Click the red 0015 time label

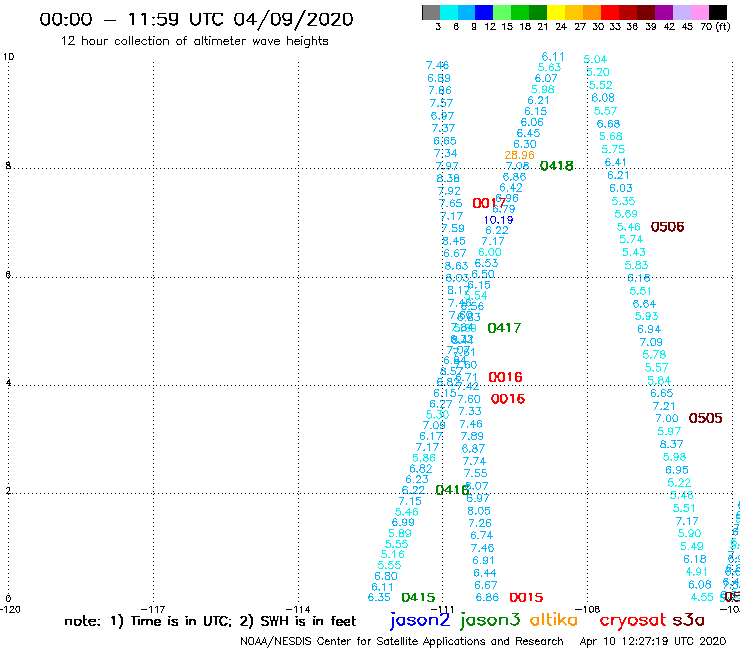coord(526,598)
